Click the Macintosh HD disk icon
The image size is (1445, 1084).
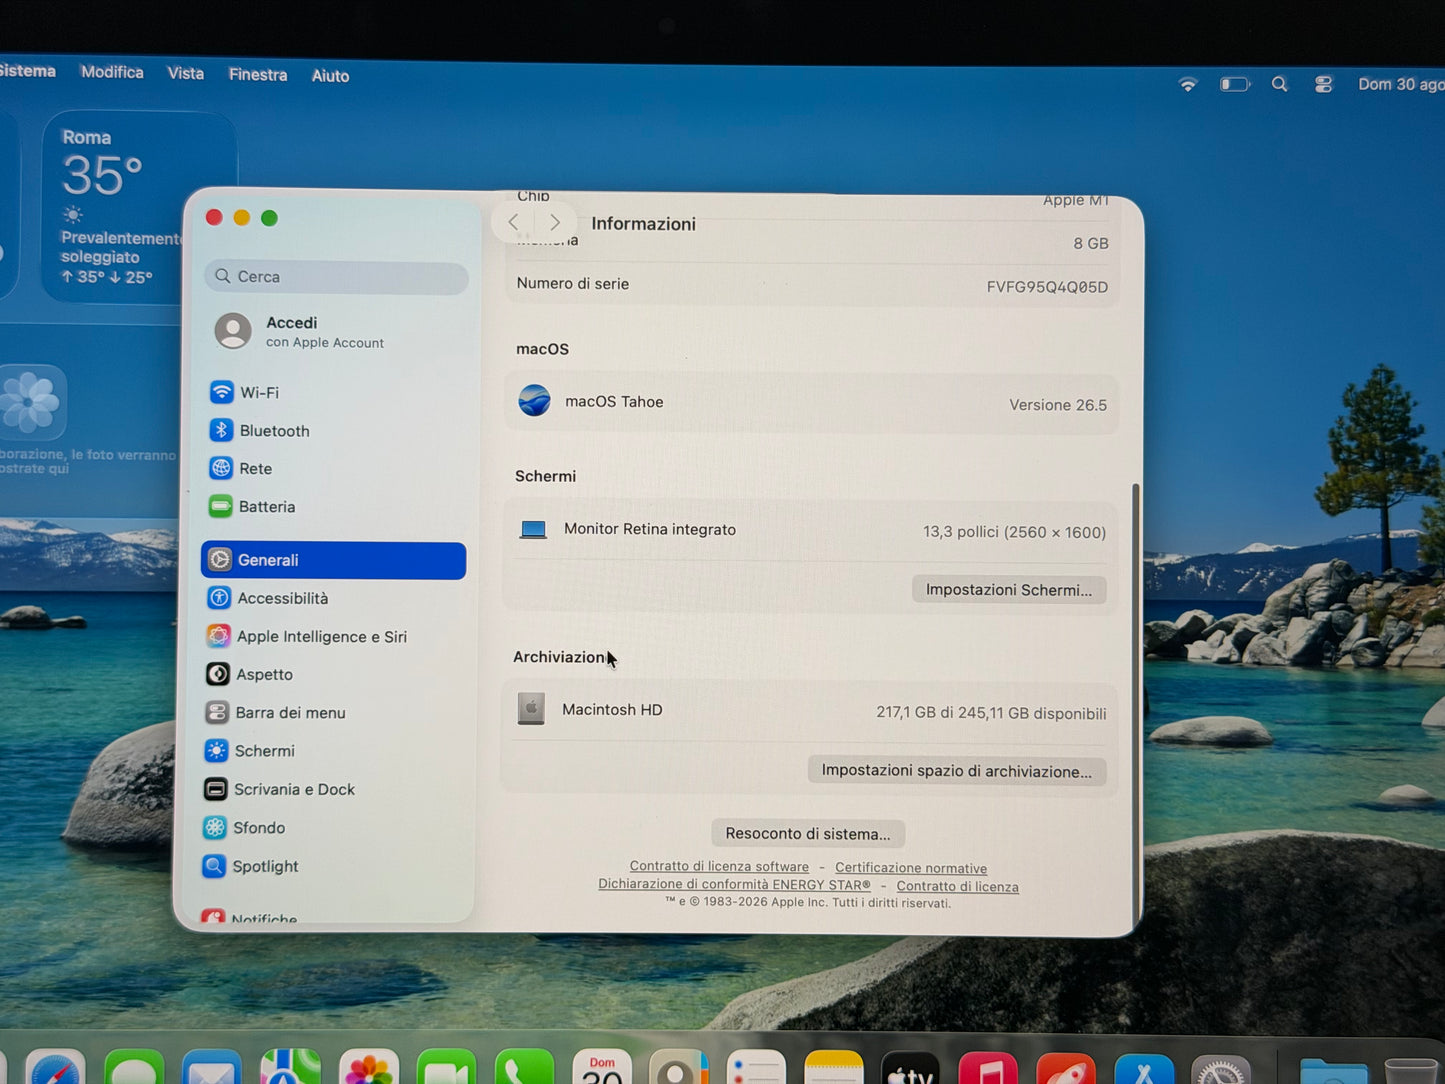(531, 709)
